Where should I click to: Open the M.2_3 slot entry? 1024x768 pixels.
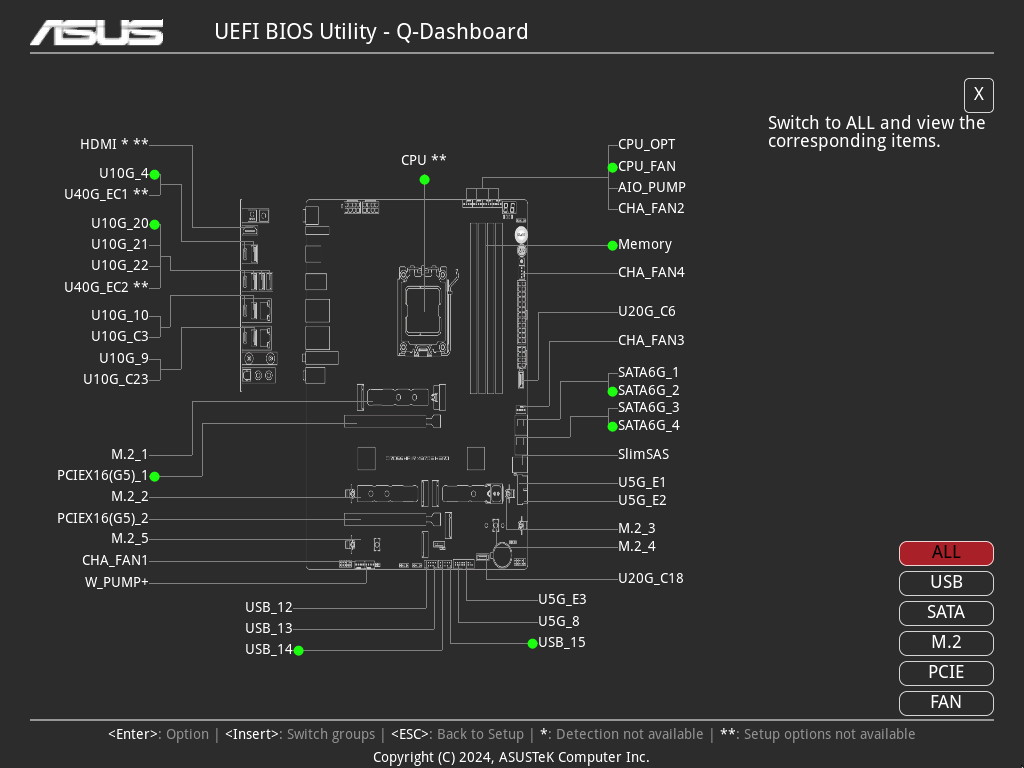(x=637, y=528)
